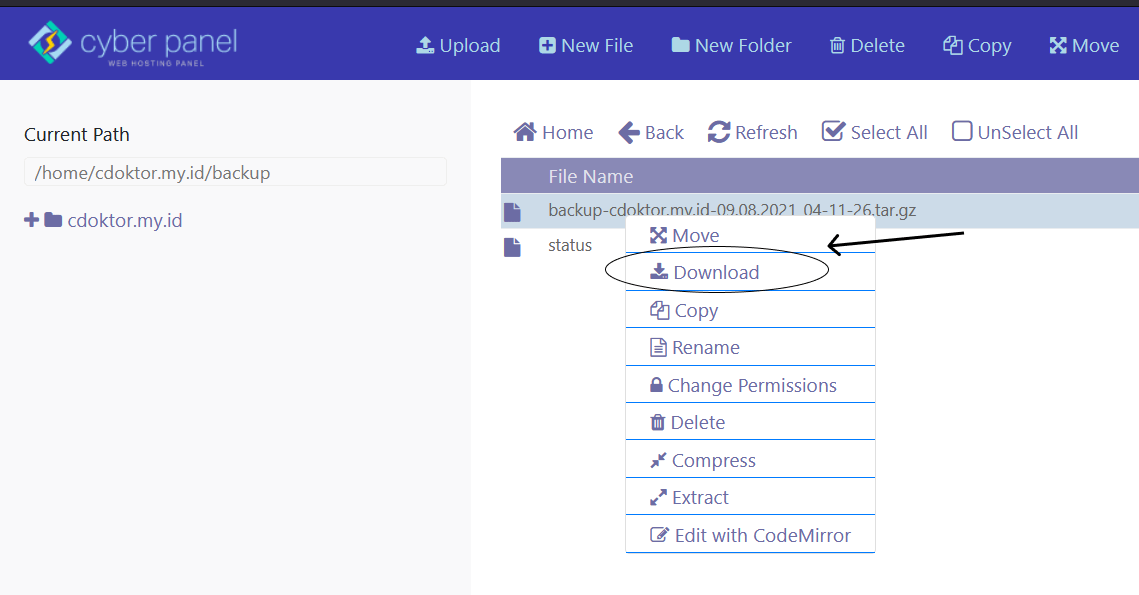Check the Select All checkbox
The image size is (1139, 595).
(x=833, y=132)
